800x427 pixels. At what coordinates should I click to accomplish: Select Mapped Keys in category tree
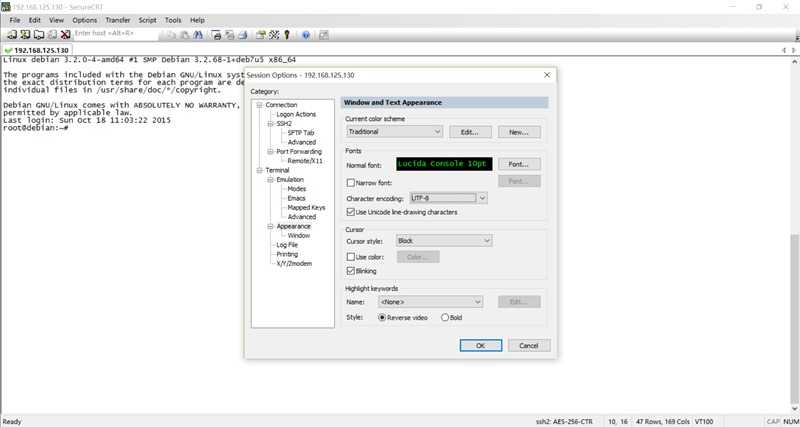tap(306, 208)
